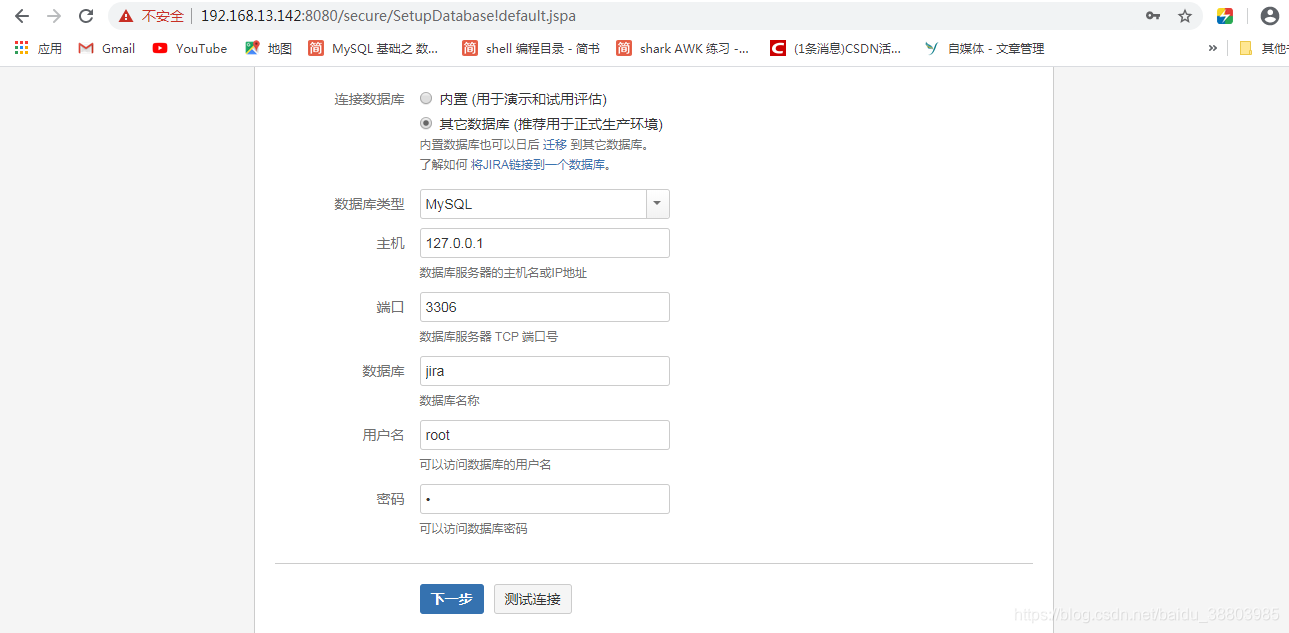Go back with browser back arrow

point(21,16)
